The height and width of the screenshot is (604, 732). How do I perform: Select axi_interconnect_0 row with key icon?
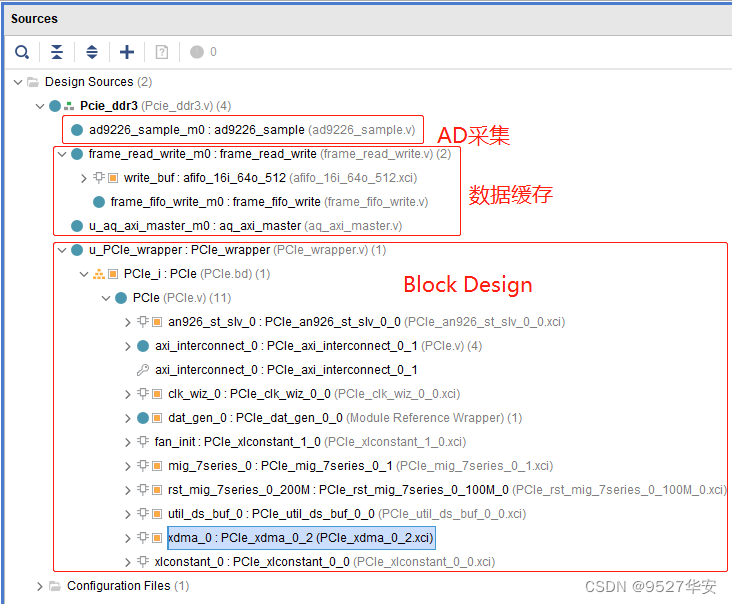[277, 370]
